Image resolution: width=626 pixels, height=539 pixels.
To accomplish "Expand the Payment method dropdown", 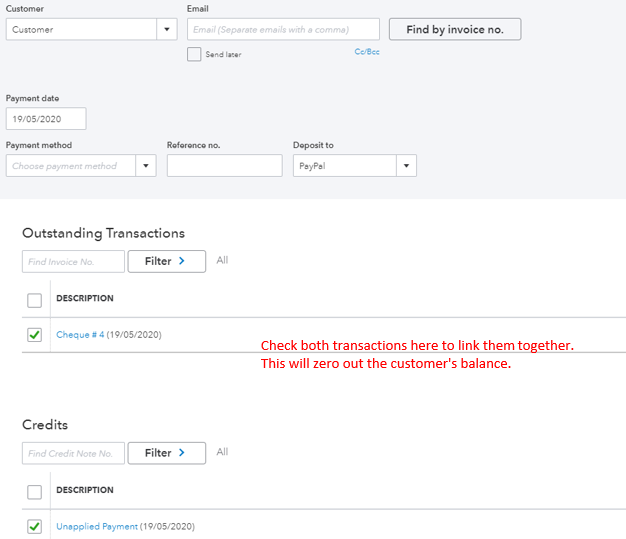I will click(x=147, y=166).
